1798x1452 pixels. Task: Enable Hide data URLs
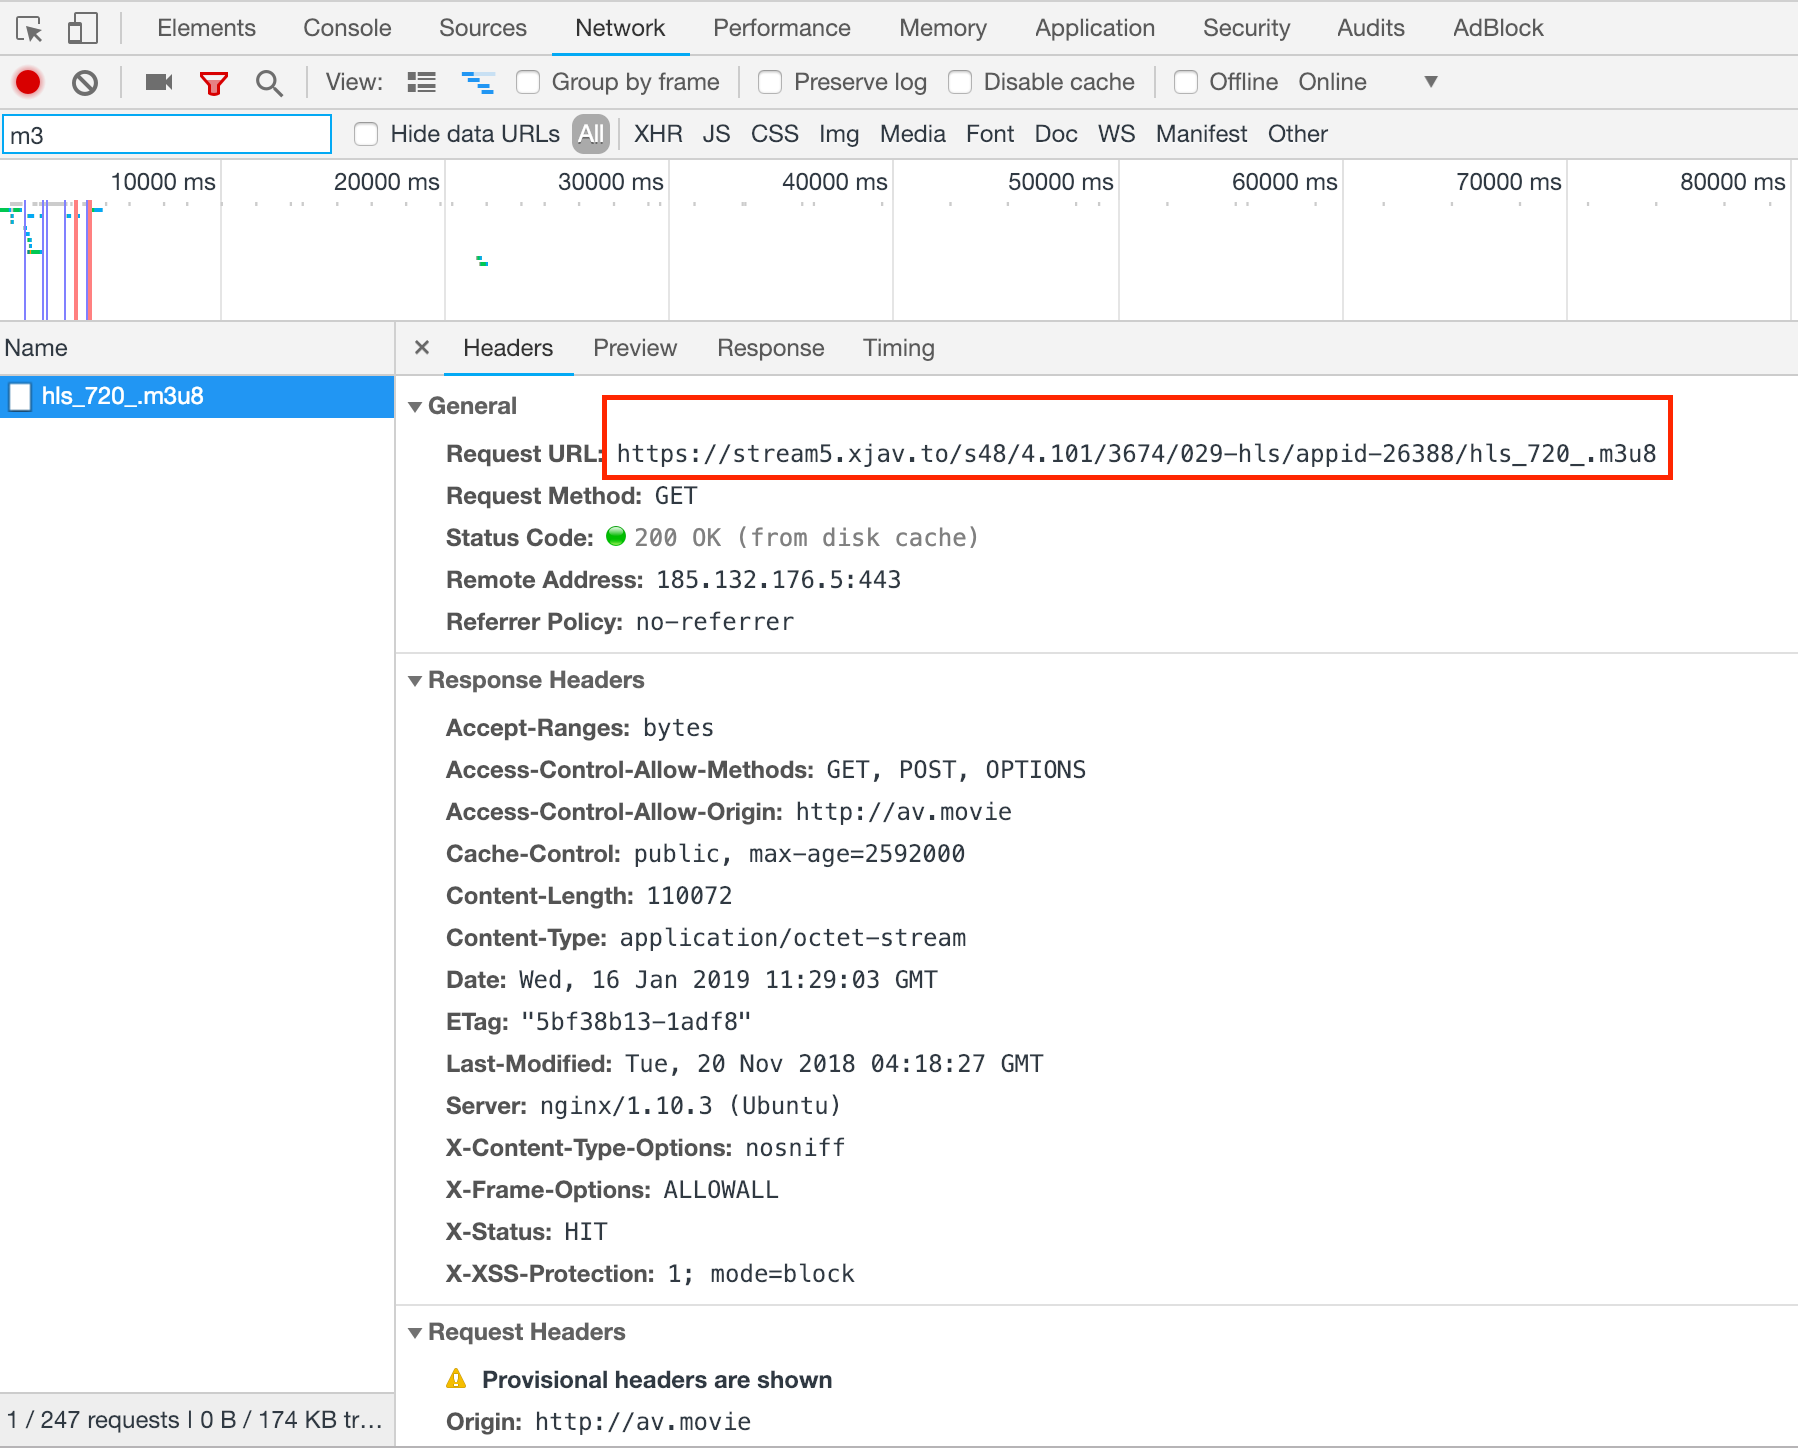[367, 133]
